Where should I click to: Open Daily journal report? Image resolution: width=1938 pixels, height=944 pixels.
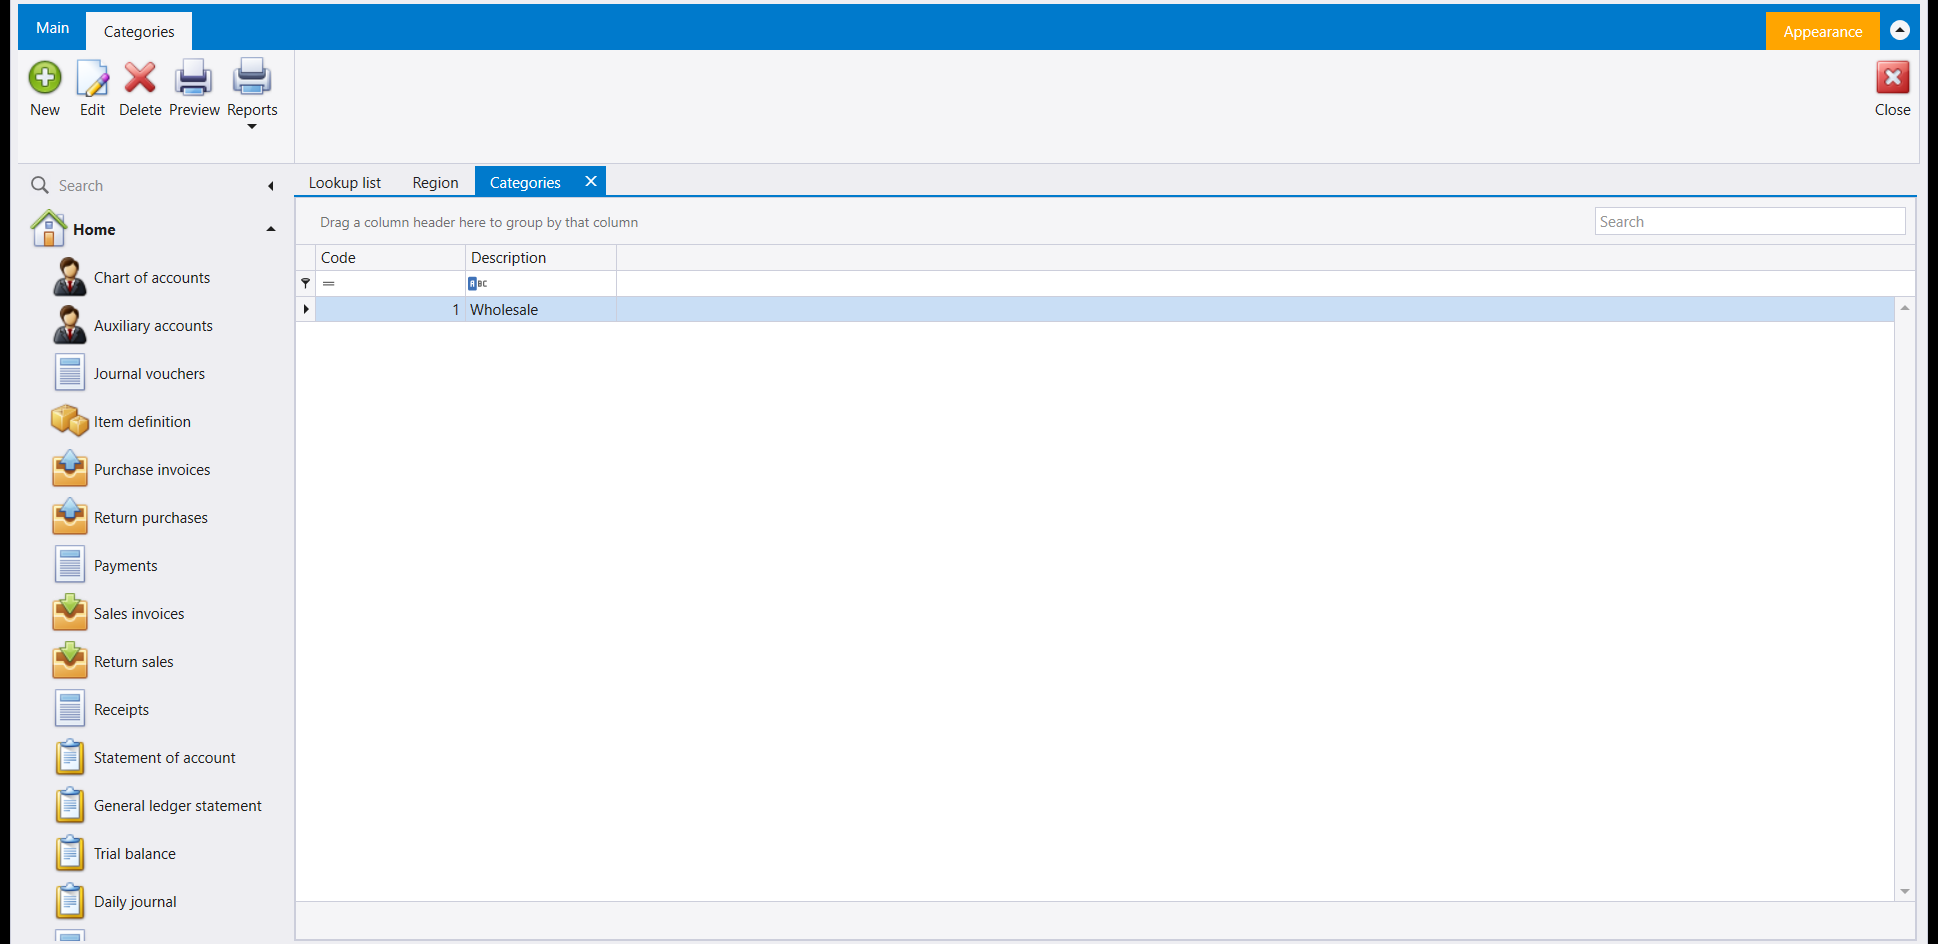click(135, 902)
